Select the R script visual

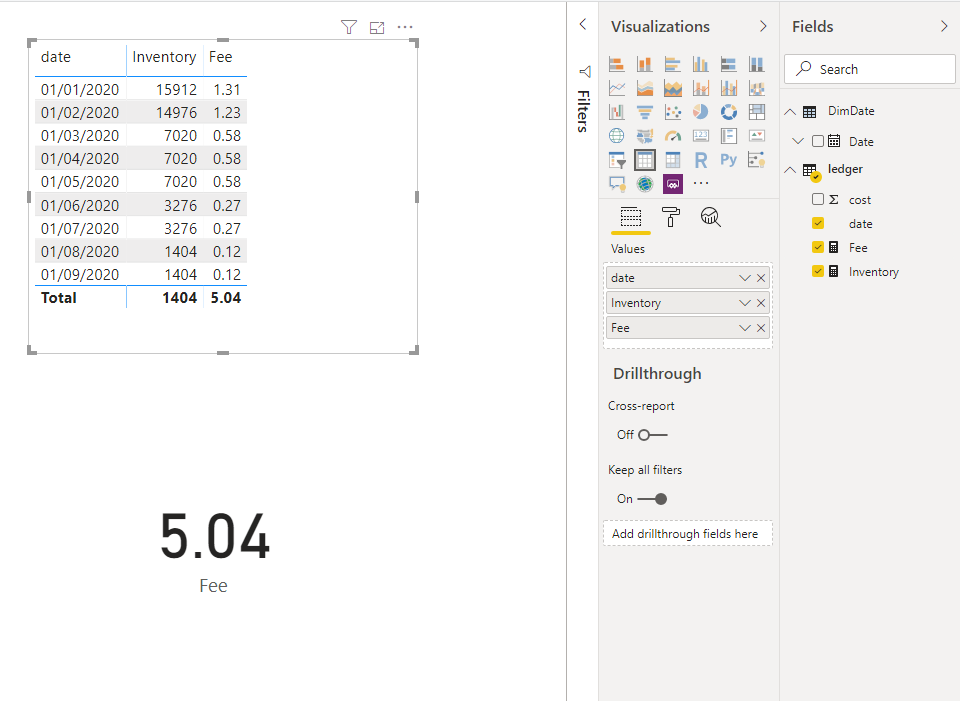(x=700, y=160)
